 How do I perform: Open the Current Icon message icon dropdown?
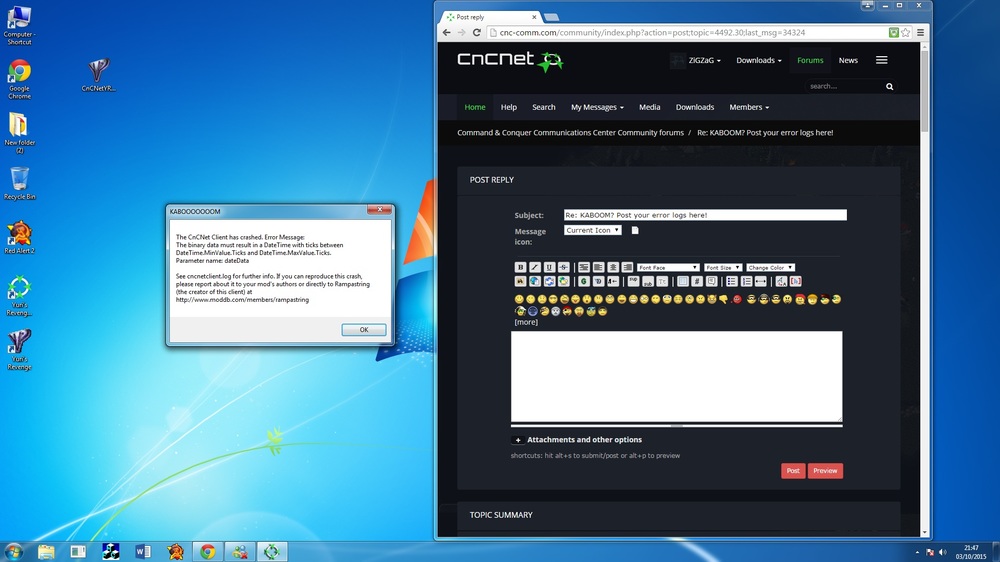(592, 230)
